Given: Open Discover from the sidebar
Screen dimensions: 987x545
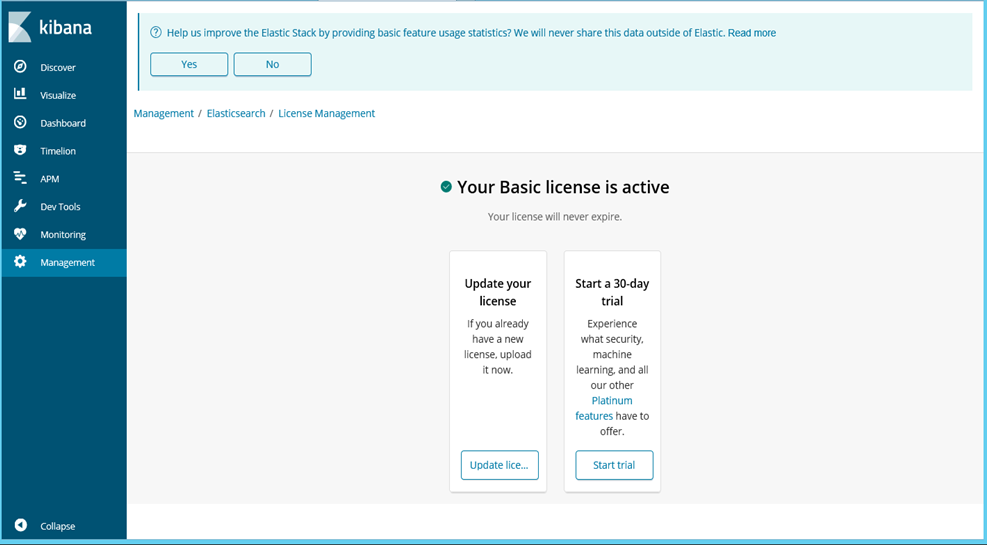Looking at the screenshot, I should 58,67.
